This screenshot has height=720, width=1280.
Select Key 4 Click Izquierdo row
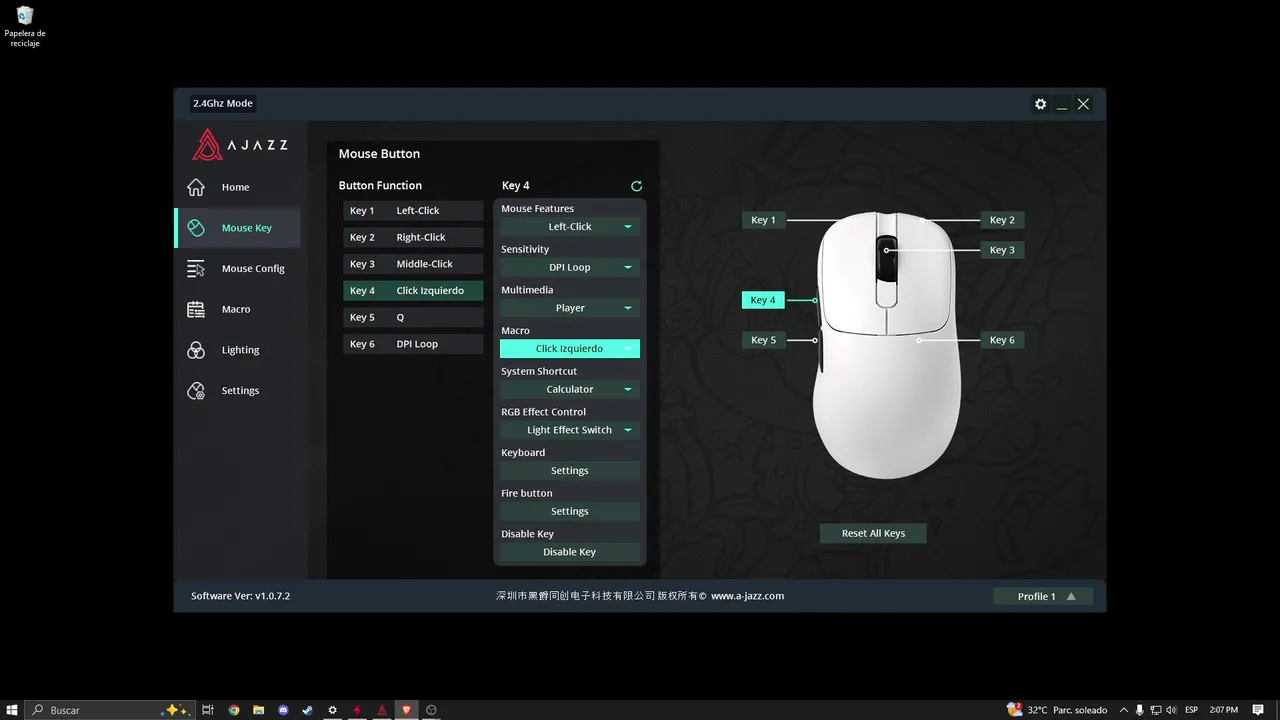pyautogui.click(x=413, y=291)
